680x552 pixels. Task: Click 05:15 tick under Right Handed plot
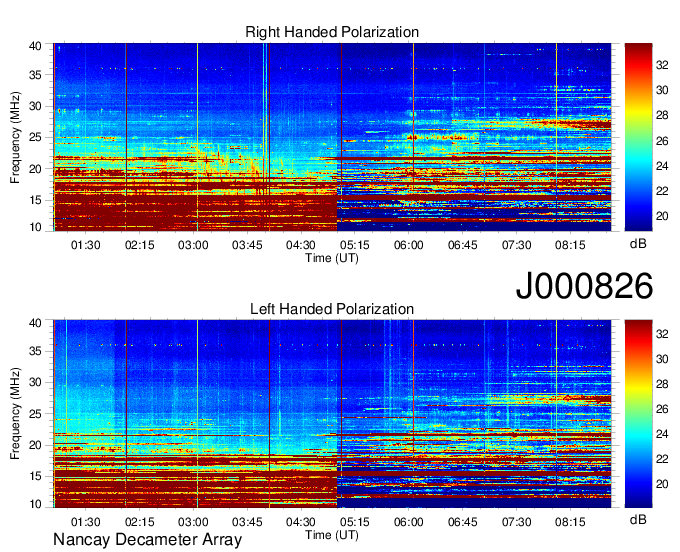click(x=354, y=245)
